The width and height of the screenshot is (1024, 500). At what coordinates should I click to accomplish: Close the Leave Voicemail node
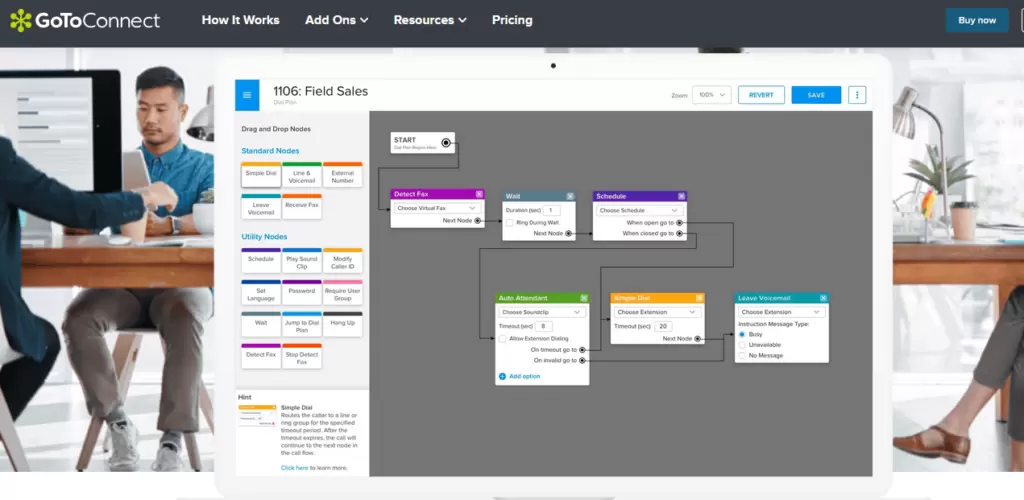pyautogui.click(x=823, y=298)
